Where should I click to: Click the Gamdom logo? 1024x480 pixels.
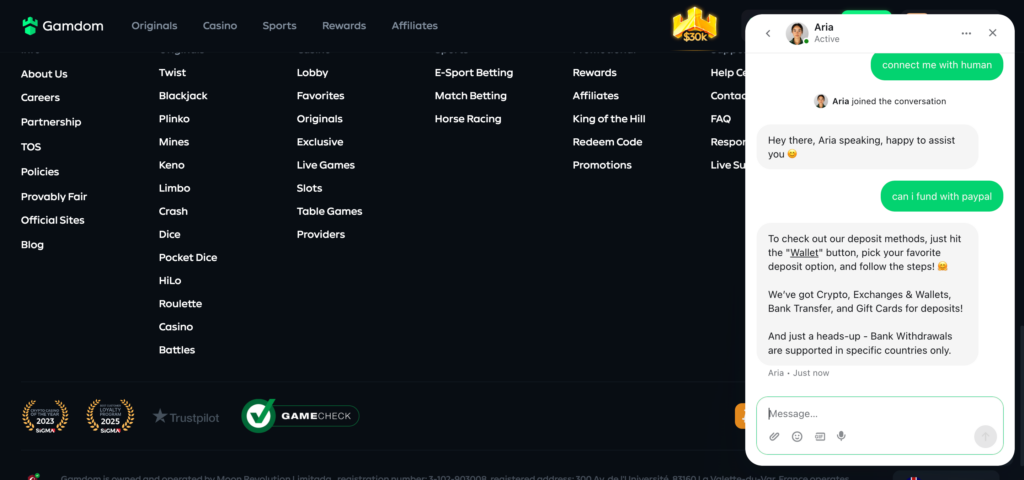click(x=63, y=26)
